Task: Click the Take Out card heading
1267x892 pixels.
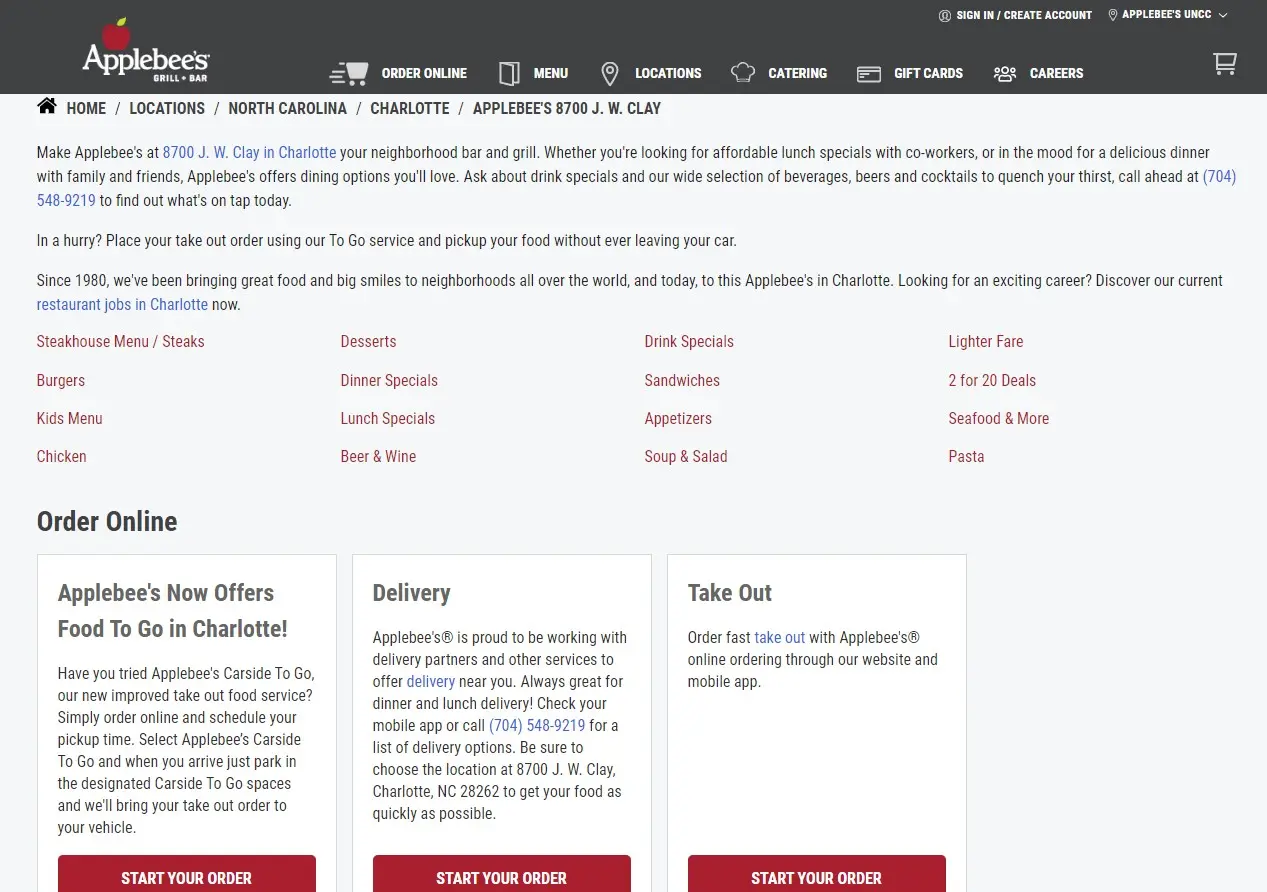Action: pyautogui.click(x=730, y=593)
